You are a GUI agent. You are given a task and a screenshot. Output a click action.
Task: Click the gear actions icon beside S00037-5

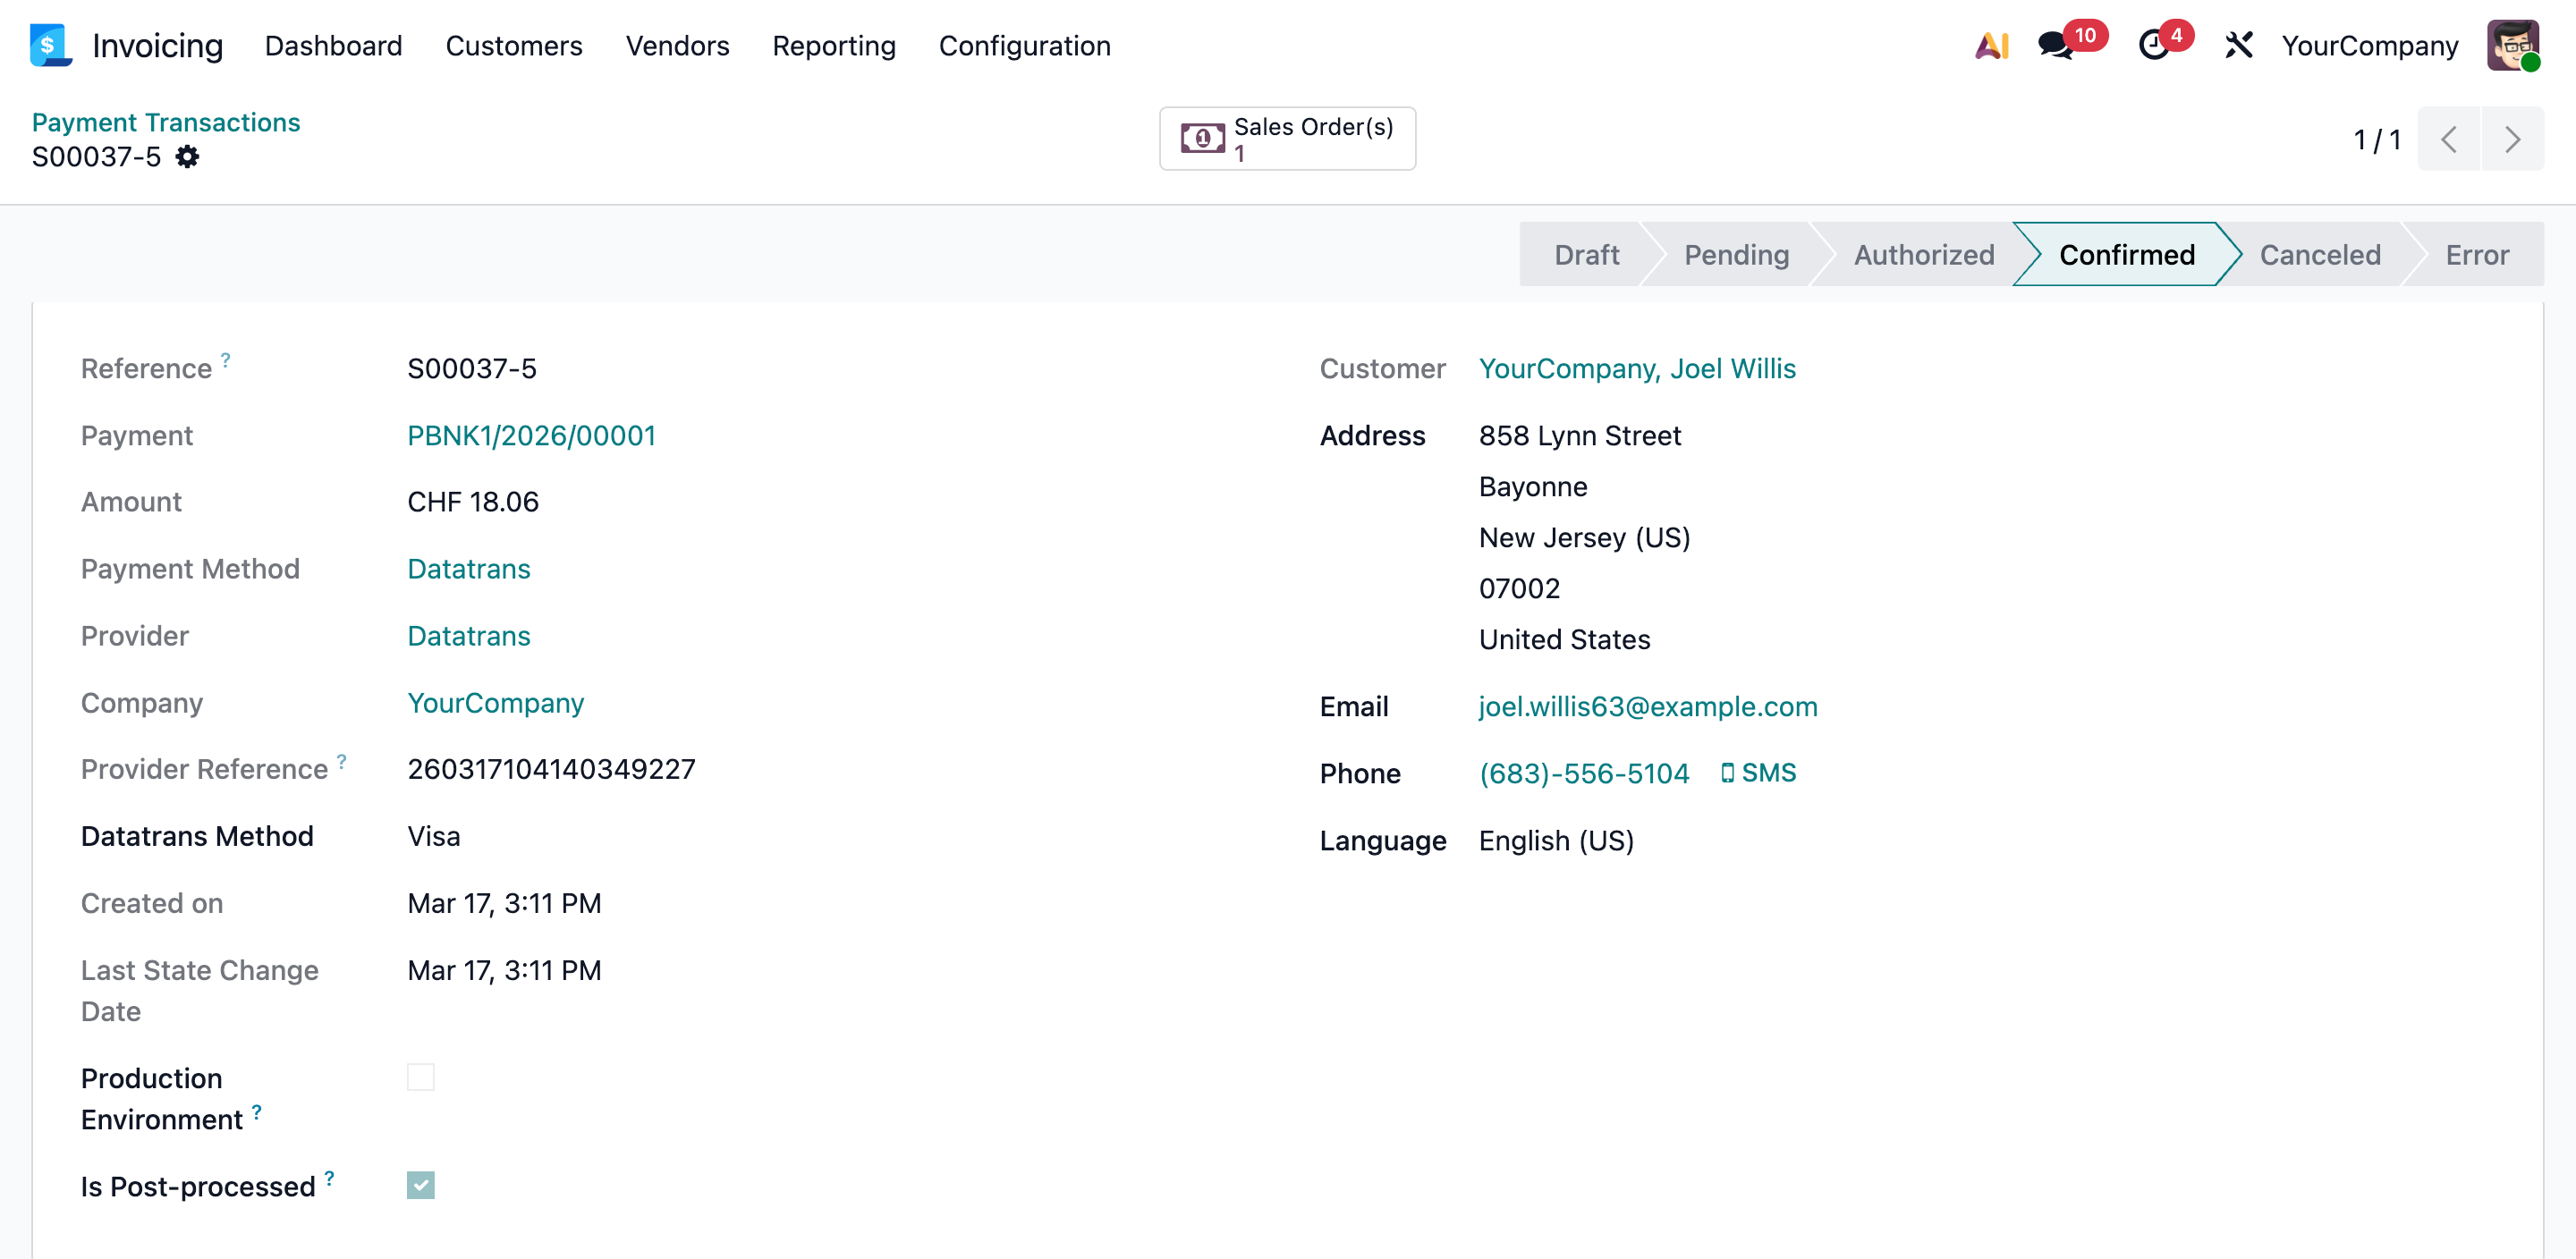187,157
